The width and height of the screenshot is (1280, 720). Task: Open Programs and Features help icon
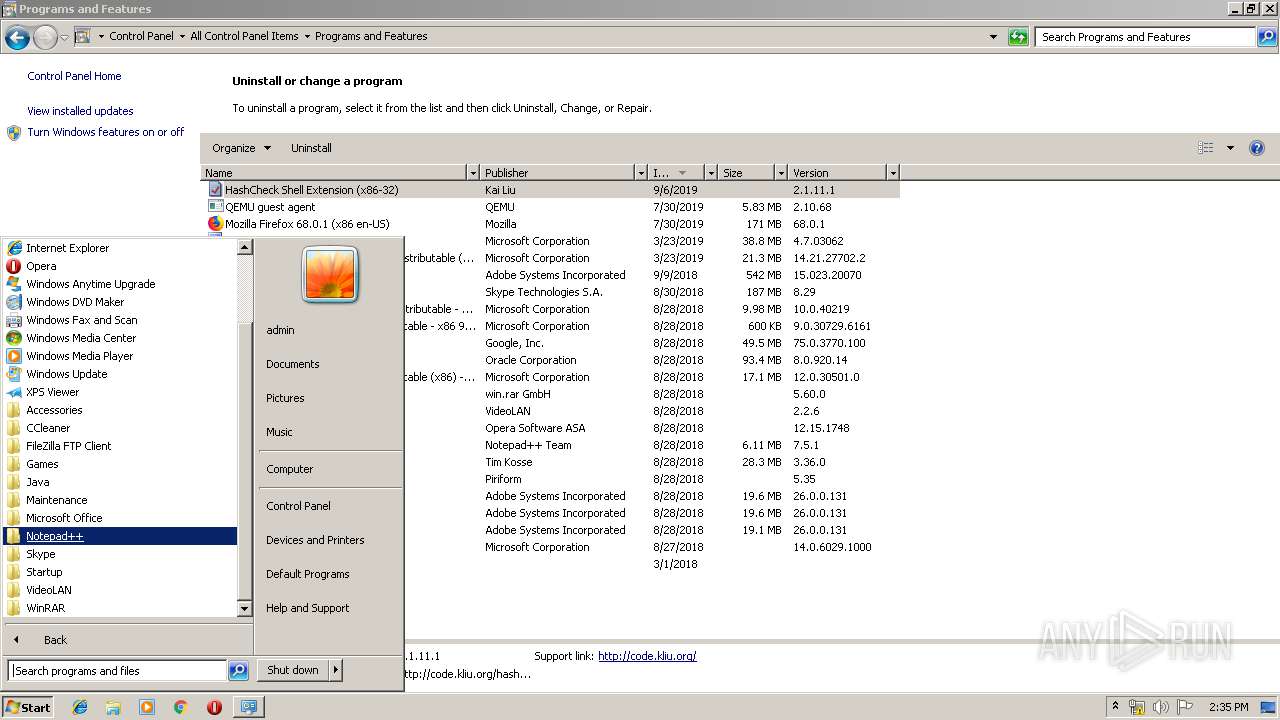1257,148
